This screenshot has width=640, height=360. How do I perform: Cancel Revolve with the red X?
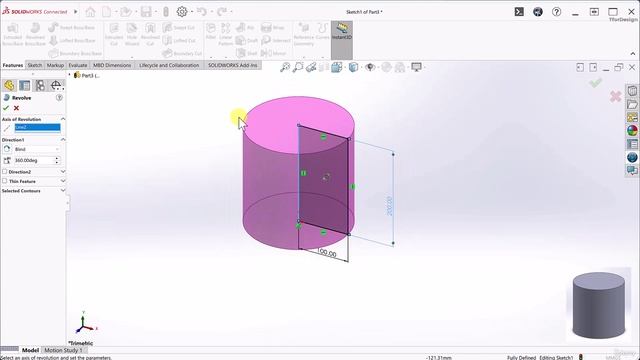point(16,108)
